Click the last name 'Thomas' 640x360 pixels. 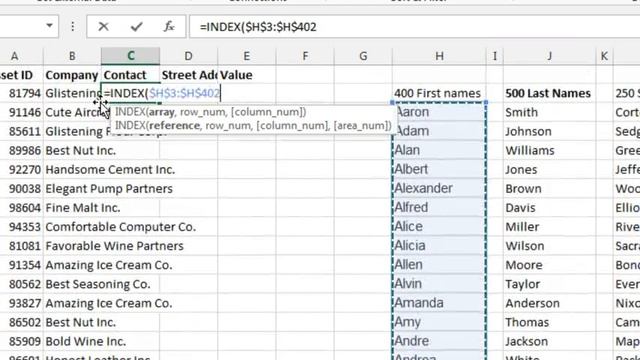[549, 322]
